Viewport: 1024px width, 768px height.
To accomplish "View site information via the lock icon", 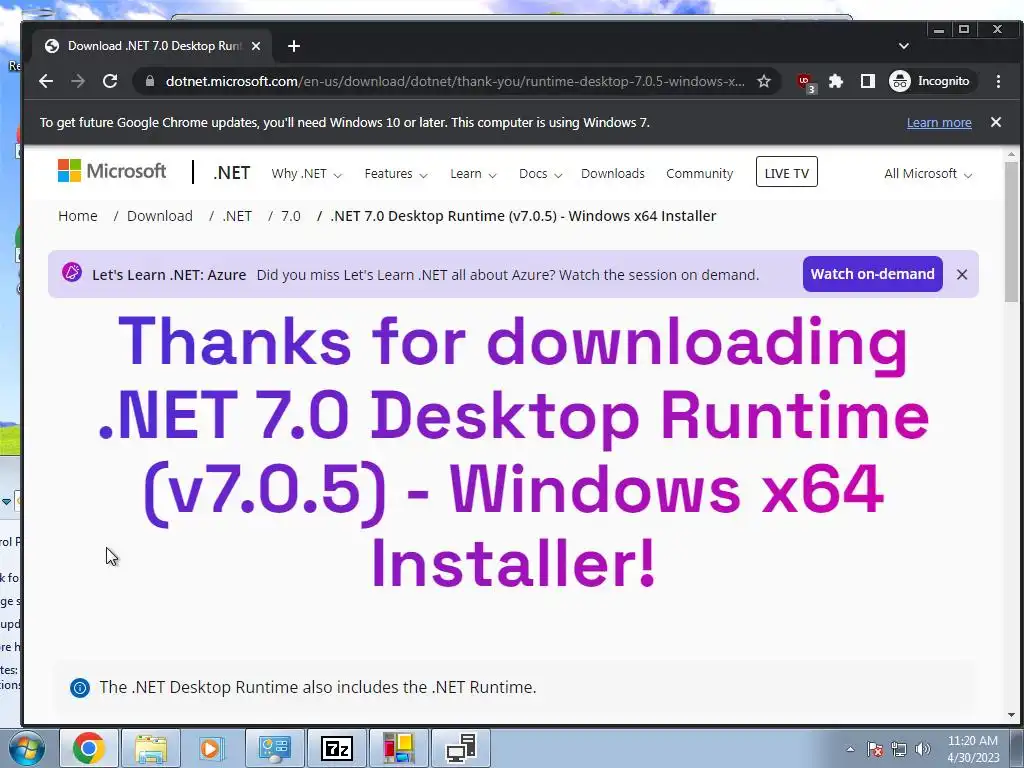I will 150,81.
